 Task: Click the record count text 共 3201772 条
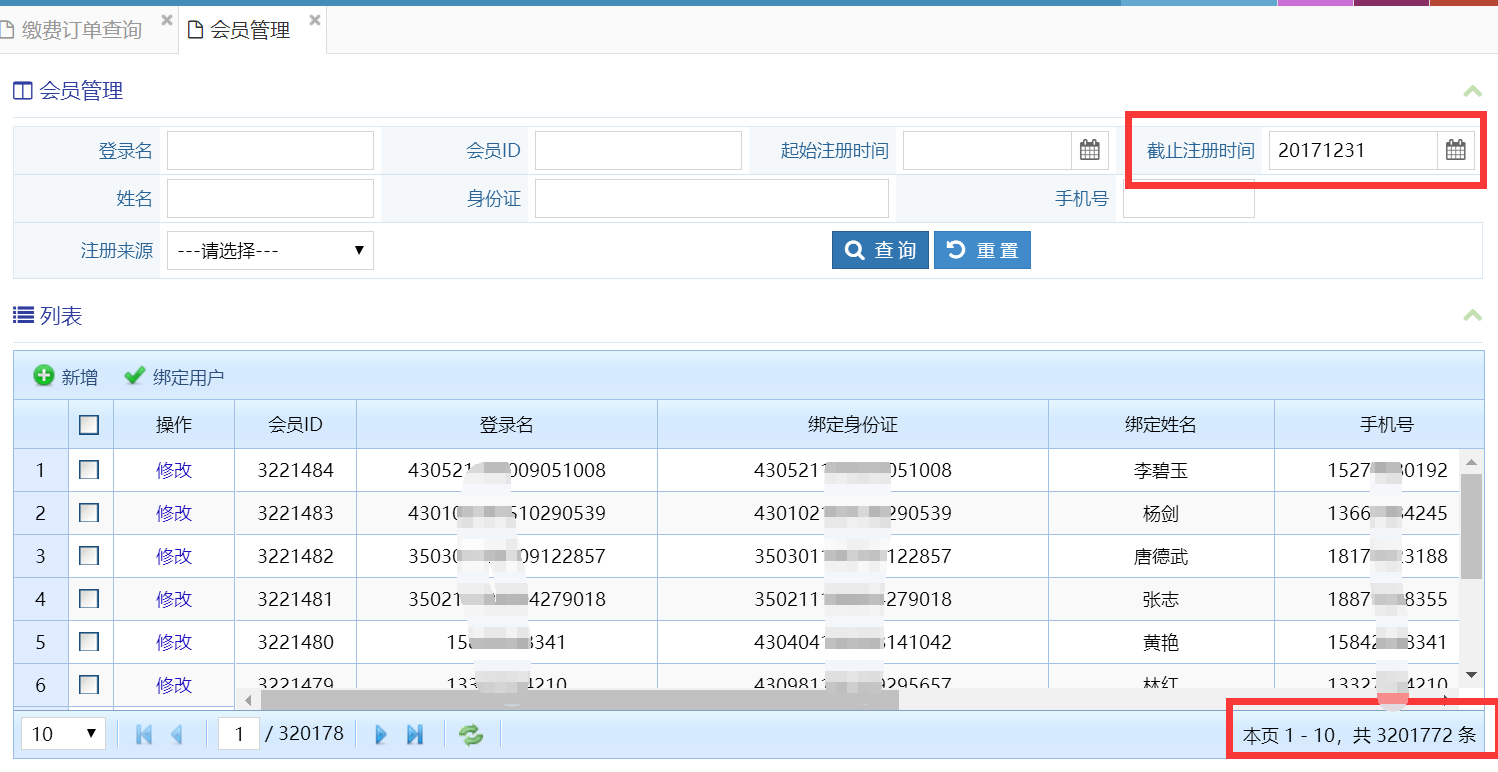(x=1415, y=735)
